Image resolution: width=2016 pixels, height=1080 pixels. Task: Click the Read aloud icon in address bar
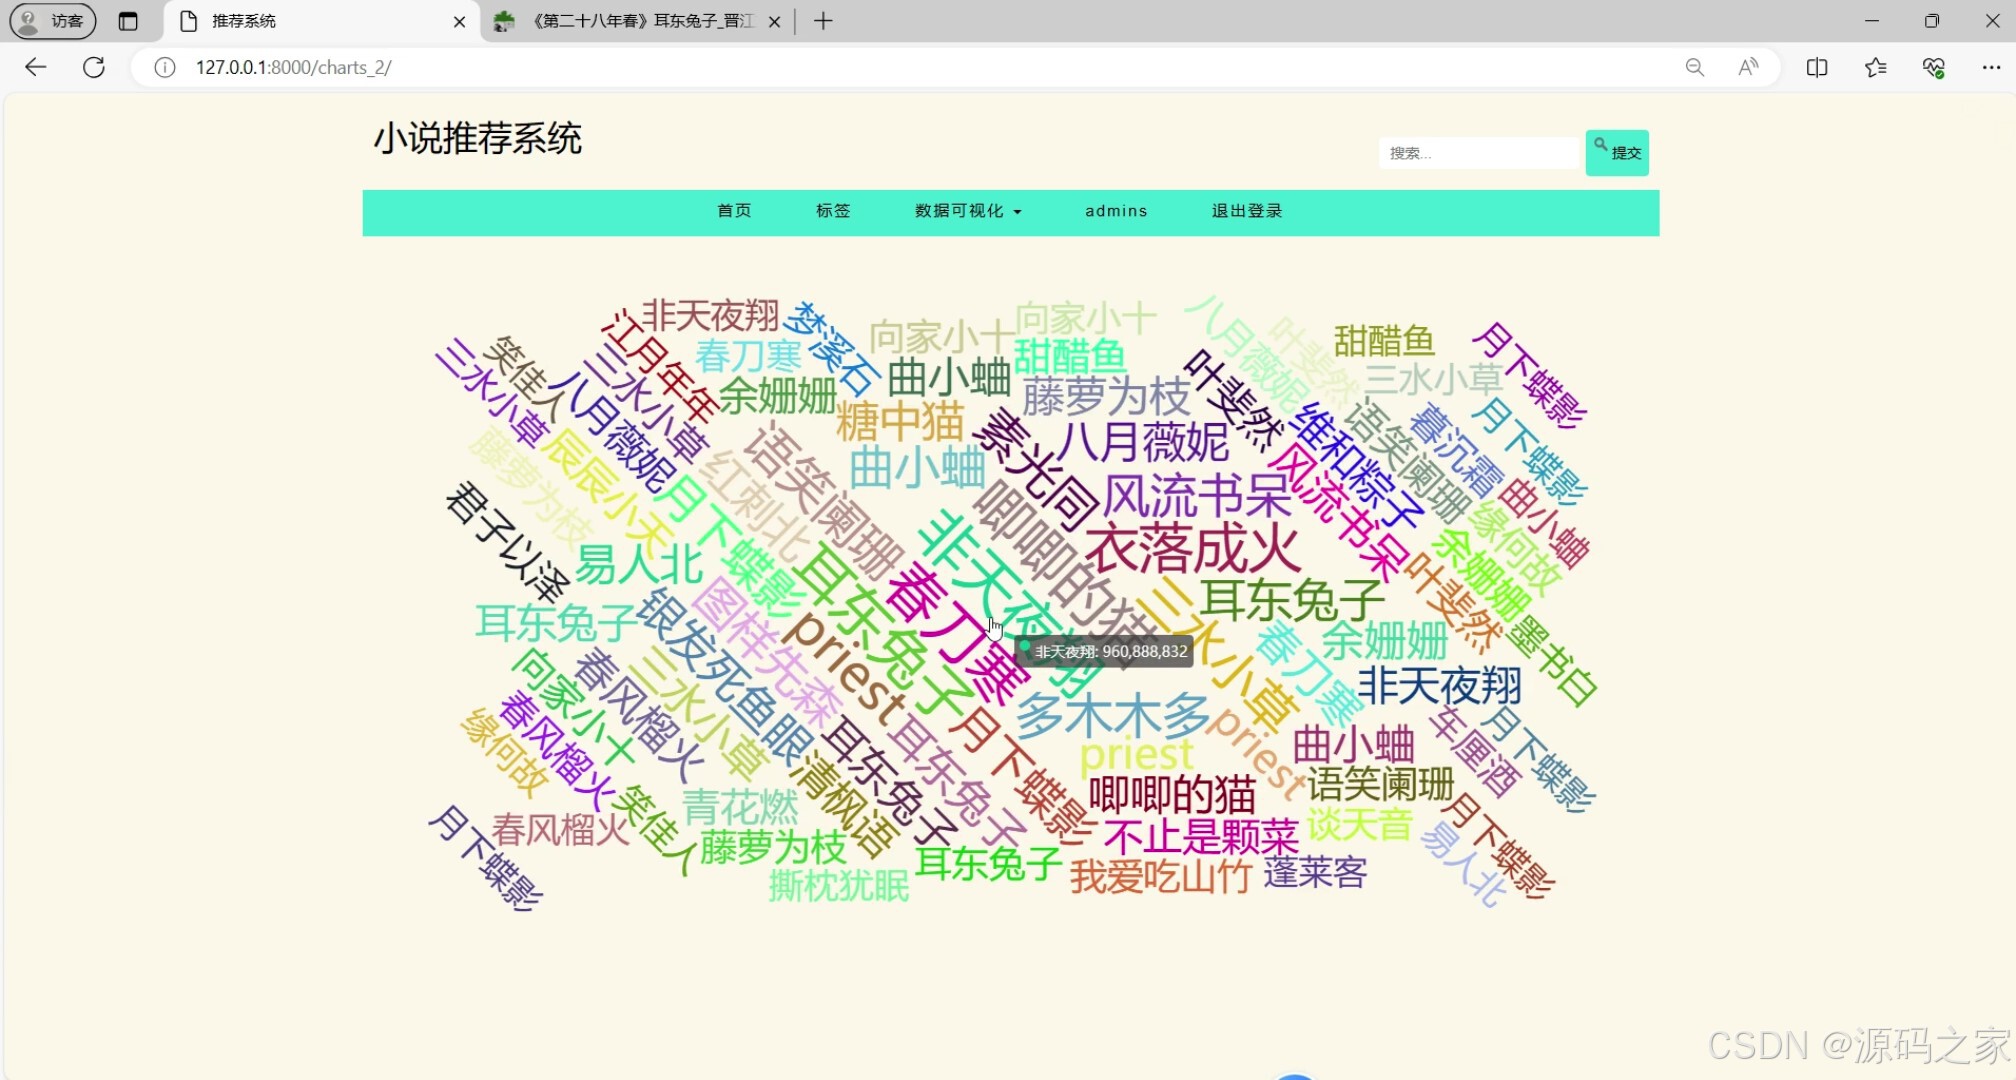1748,67
